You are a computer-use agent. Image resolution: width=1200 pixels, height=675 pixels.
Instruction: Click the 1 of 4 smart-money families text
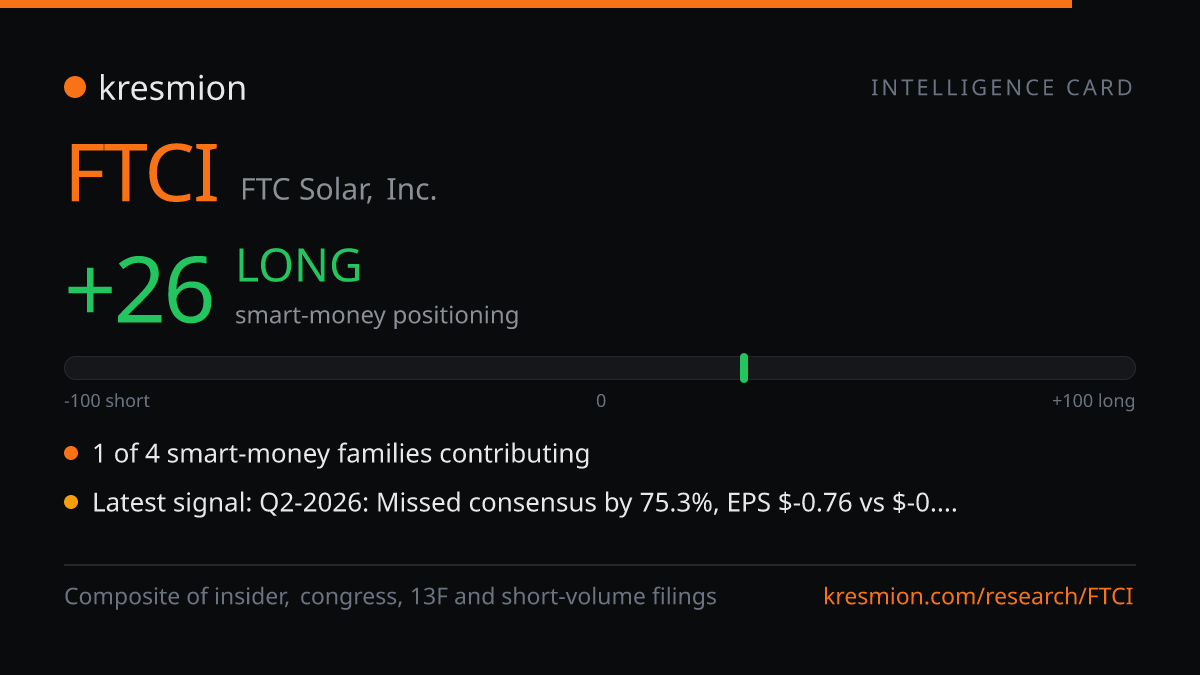pyautogui.click(x=341, y=454)
